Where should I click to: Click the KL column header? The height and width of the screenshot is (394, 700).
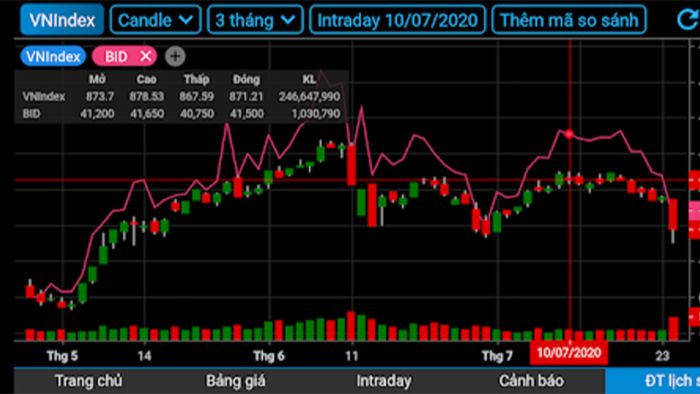309,79
